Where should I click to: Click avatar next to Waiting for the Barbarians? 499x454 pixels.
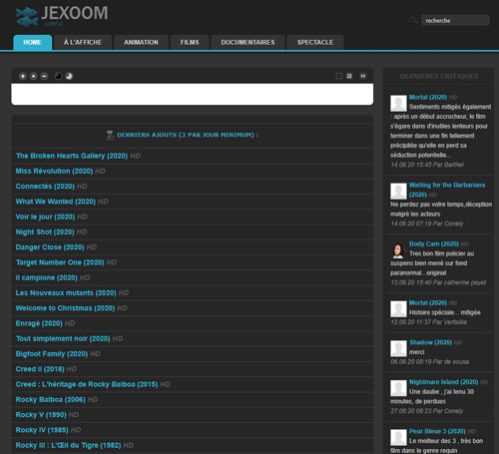pyautogui.click(x=398, y=191)
